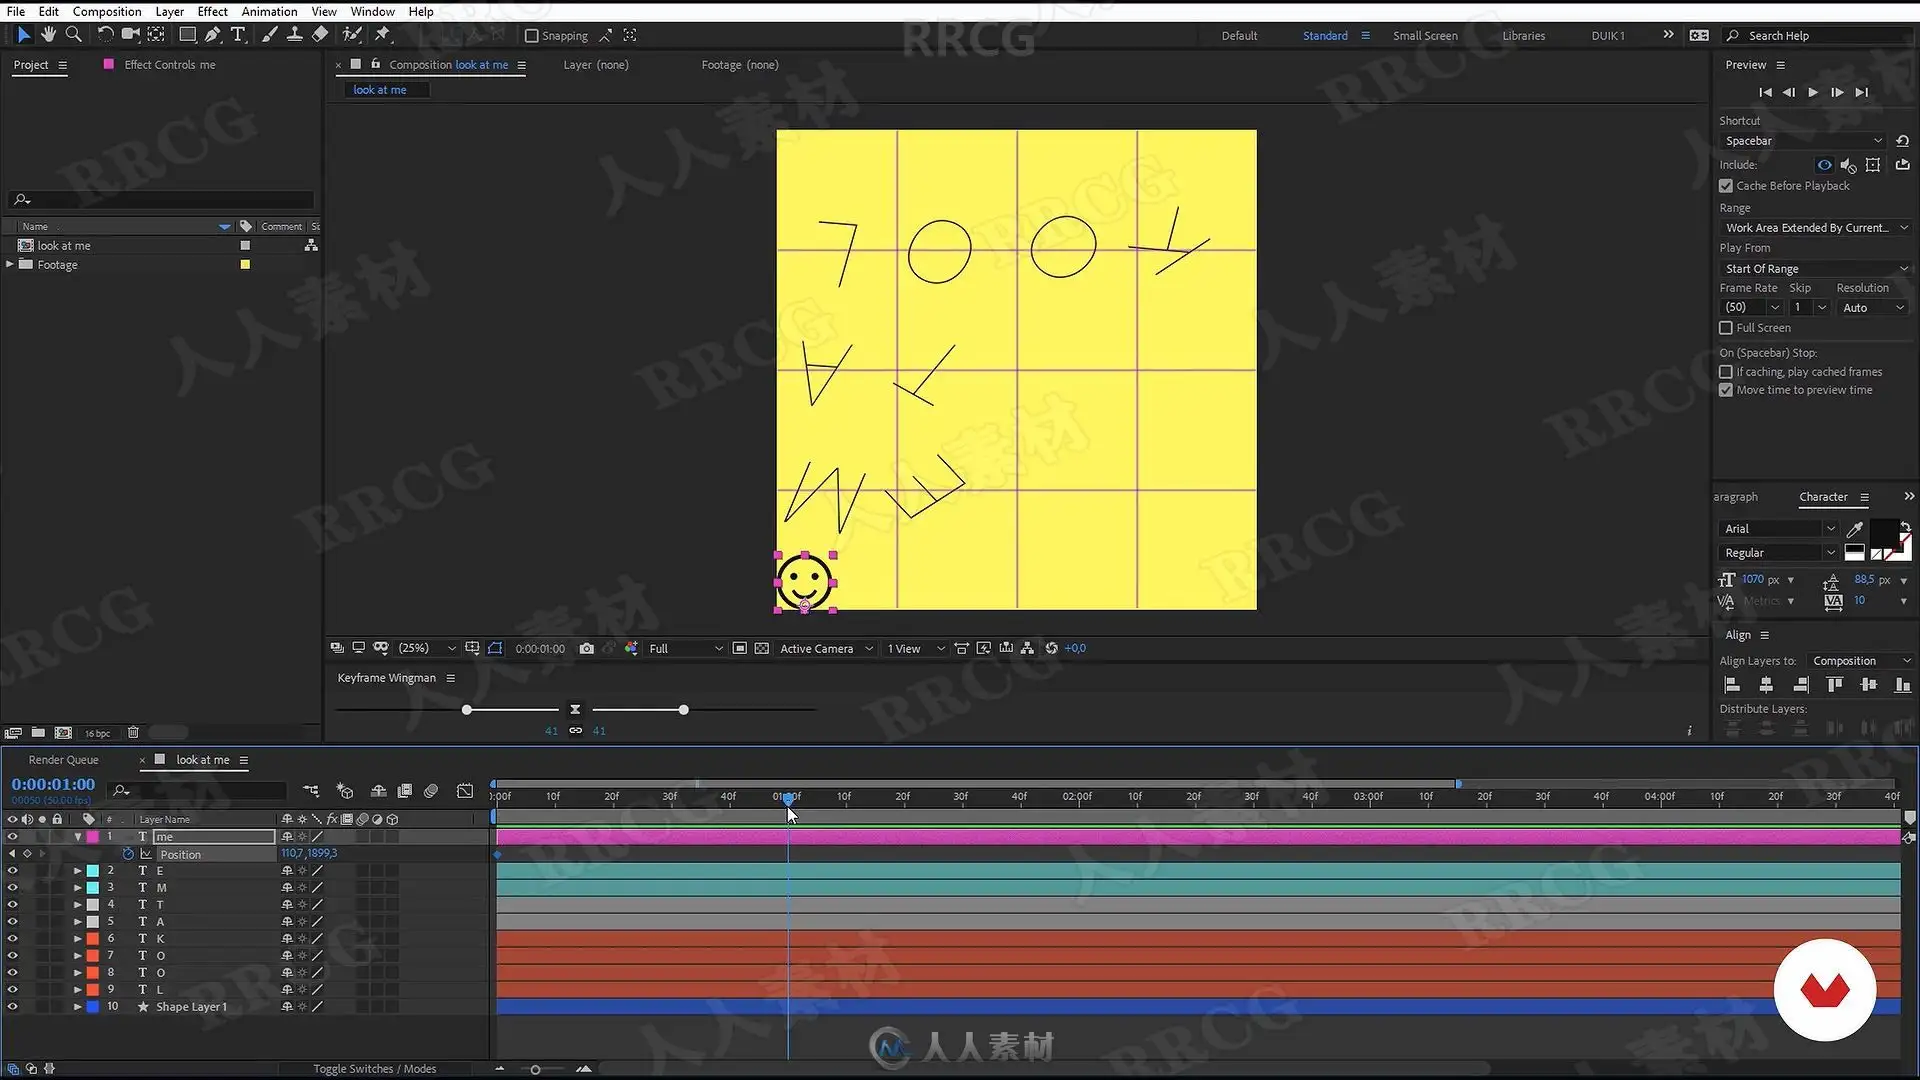Screen dimensions: 1920x1080
Task: Enable the Snapping checkbox
Action: [x=532, y=36]
